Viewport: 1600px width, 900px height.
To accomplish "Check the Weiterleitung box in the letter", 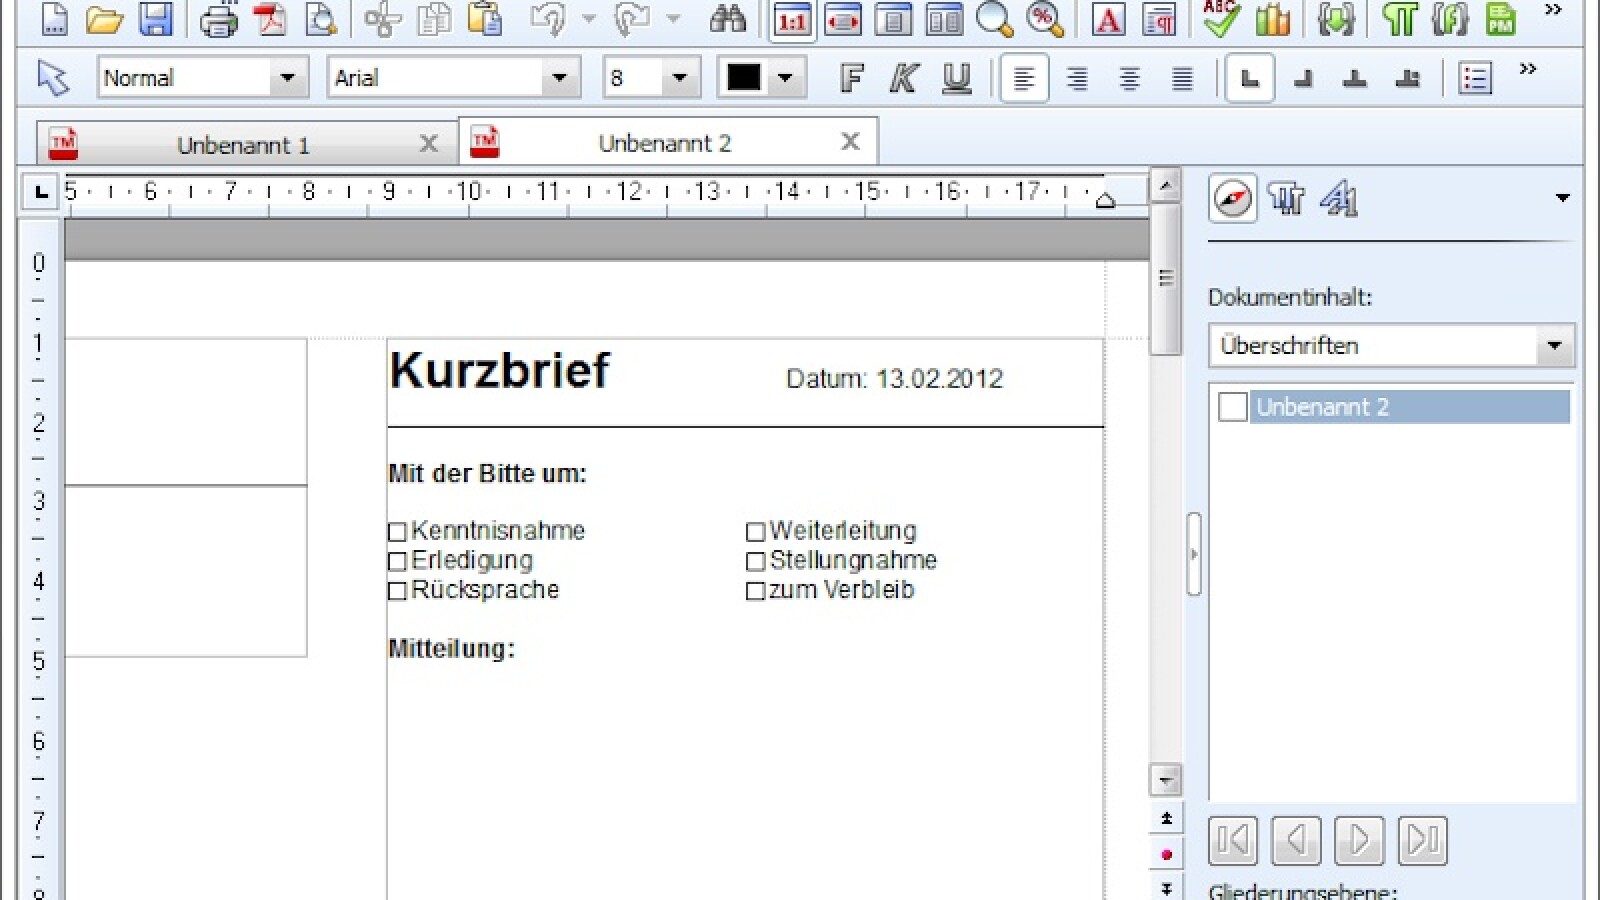I will (x=755, y=531).
